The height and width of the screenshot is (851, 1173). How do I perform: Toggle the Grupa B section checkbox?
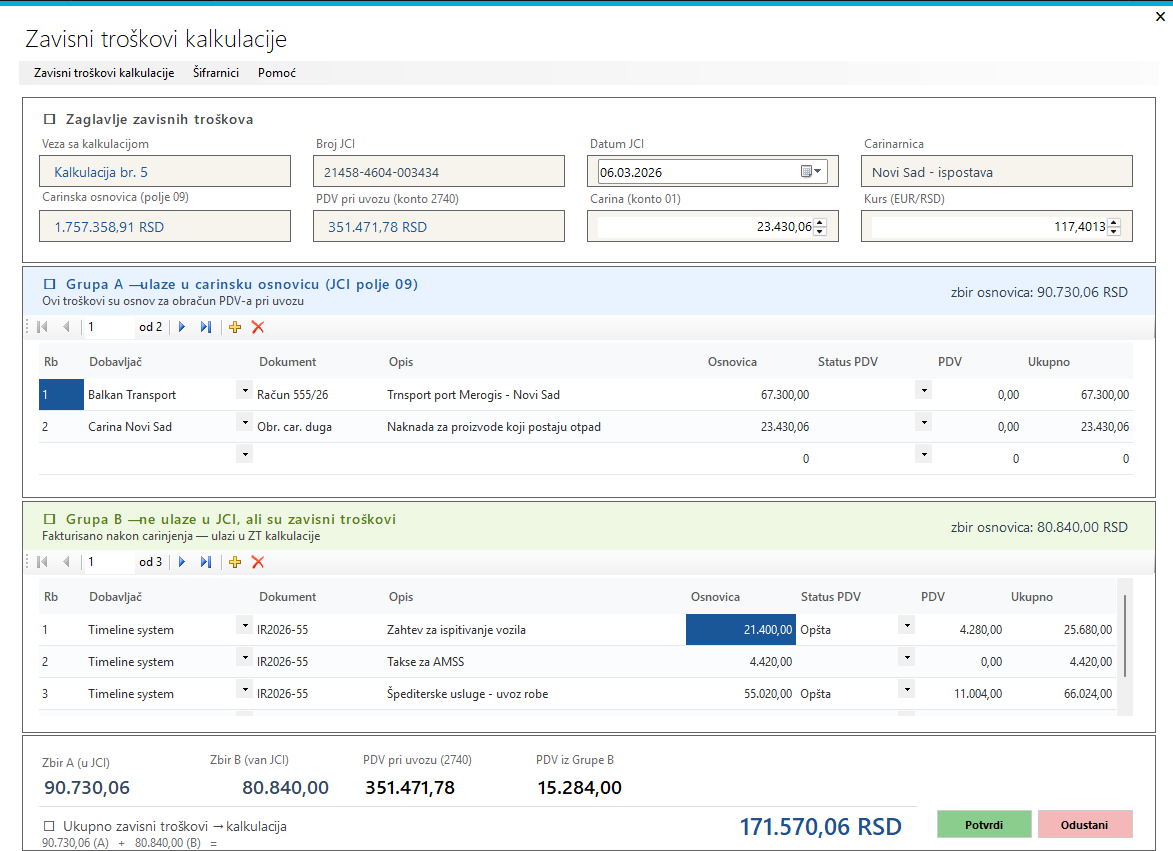(50, 519)
